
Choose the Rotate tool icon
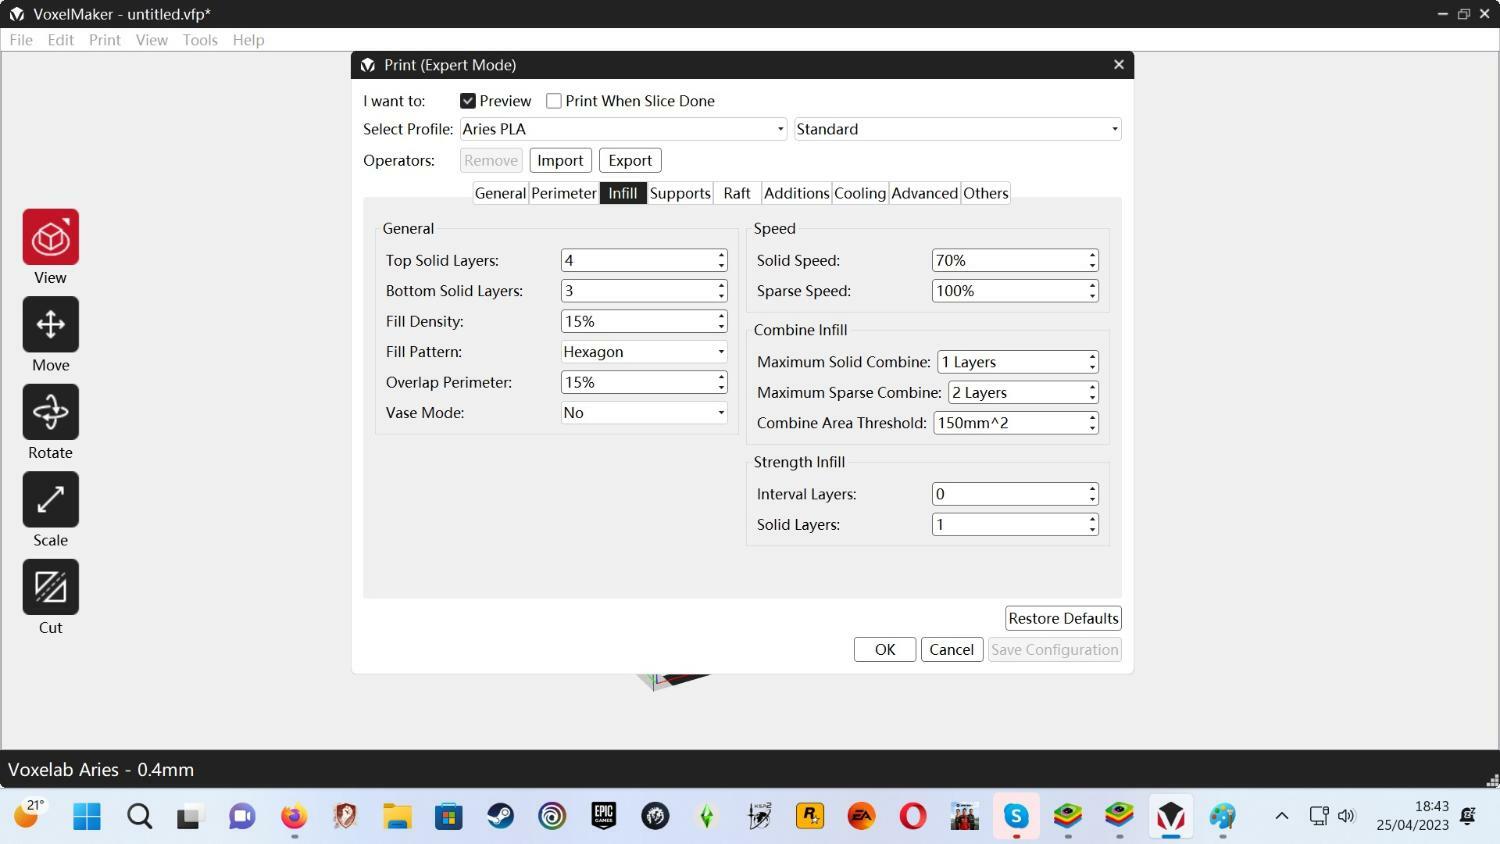click(x=51, y=412)
